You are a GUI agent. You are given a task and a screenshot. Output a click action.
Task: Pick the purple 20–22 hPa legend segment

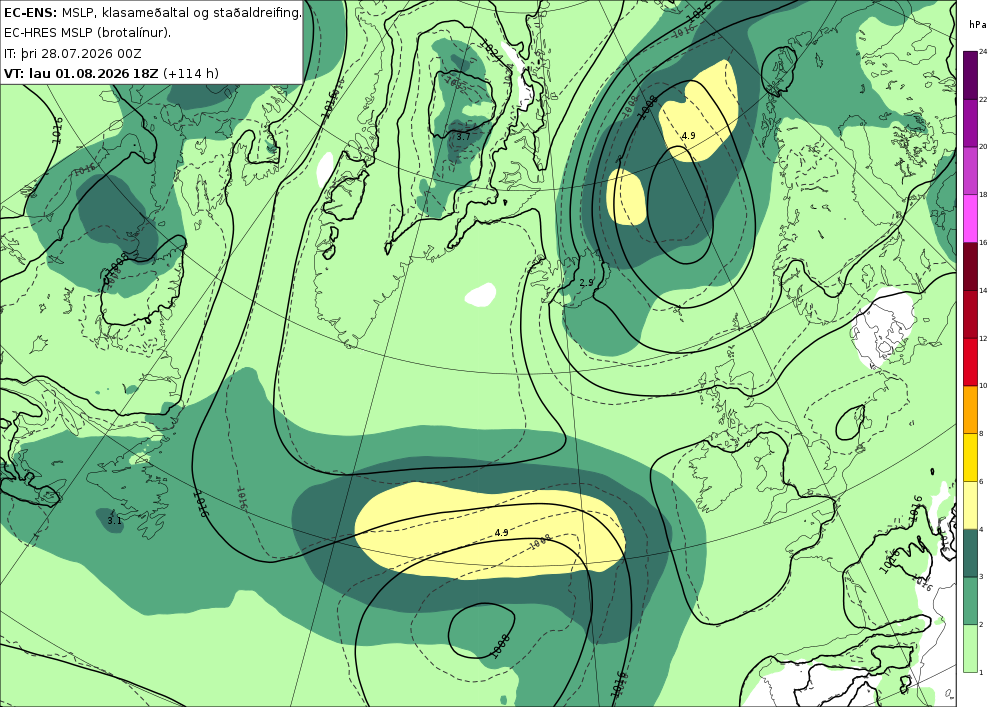(971, 123)
